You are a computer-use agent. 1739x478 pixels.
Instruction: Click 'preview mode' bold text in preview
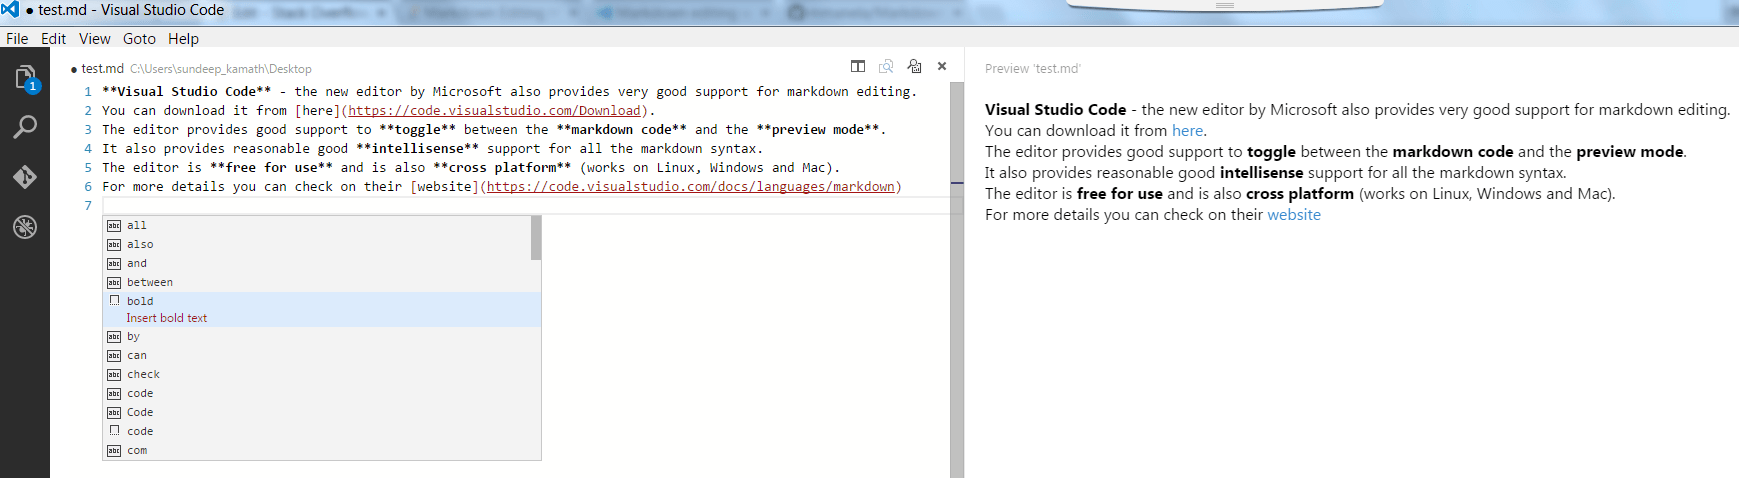pos(1630,152)
